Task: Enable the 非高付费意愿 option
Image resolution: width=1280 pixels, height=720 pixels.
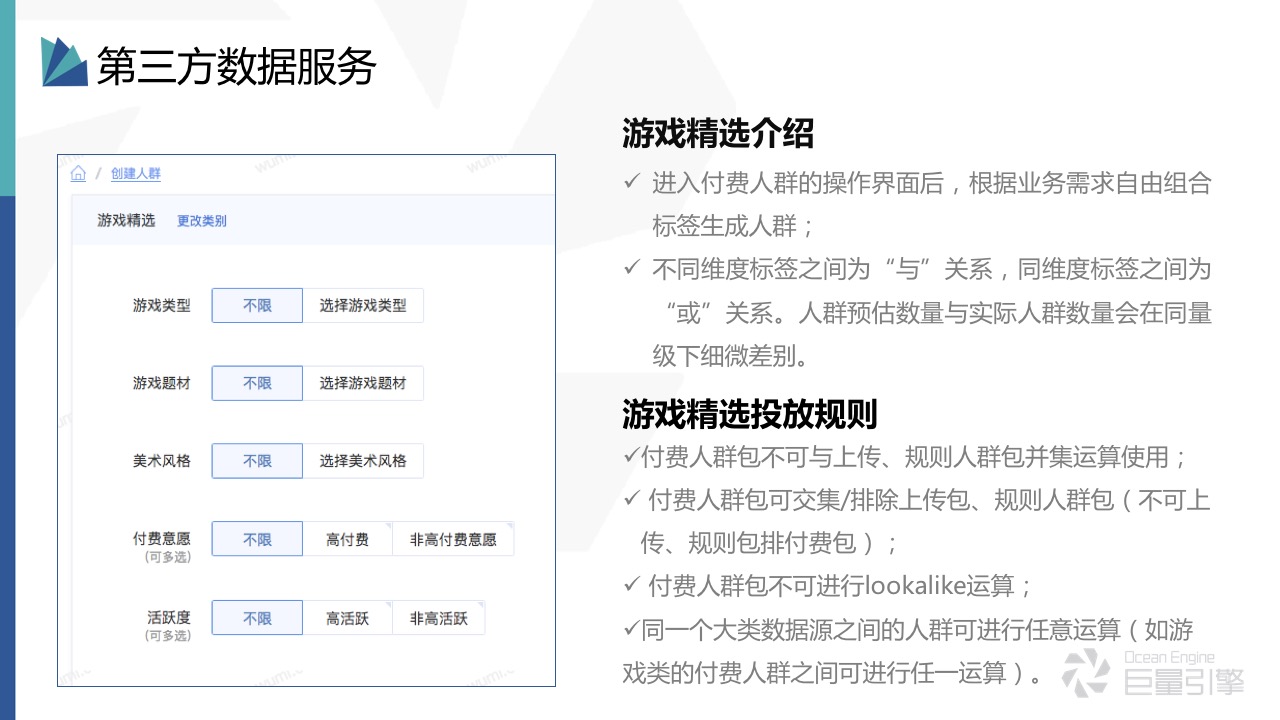Action: click(454, 538)
